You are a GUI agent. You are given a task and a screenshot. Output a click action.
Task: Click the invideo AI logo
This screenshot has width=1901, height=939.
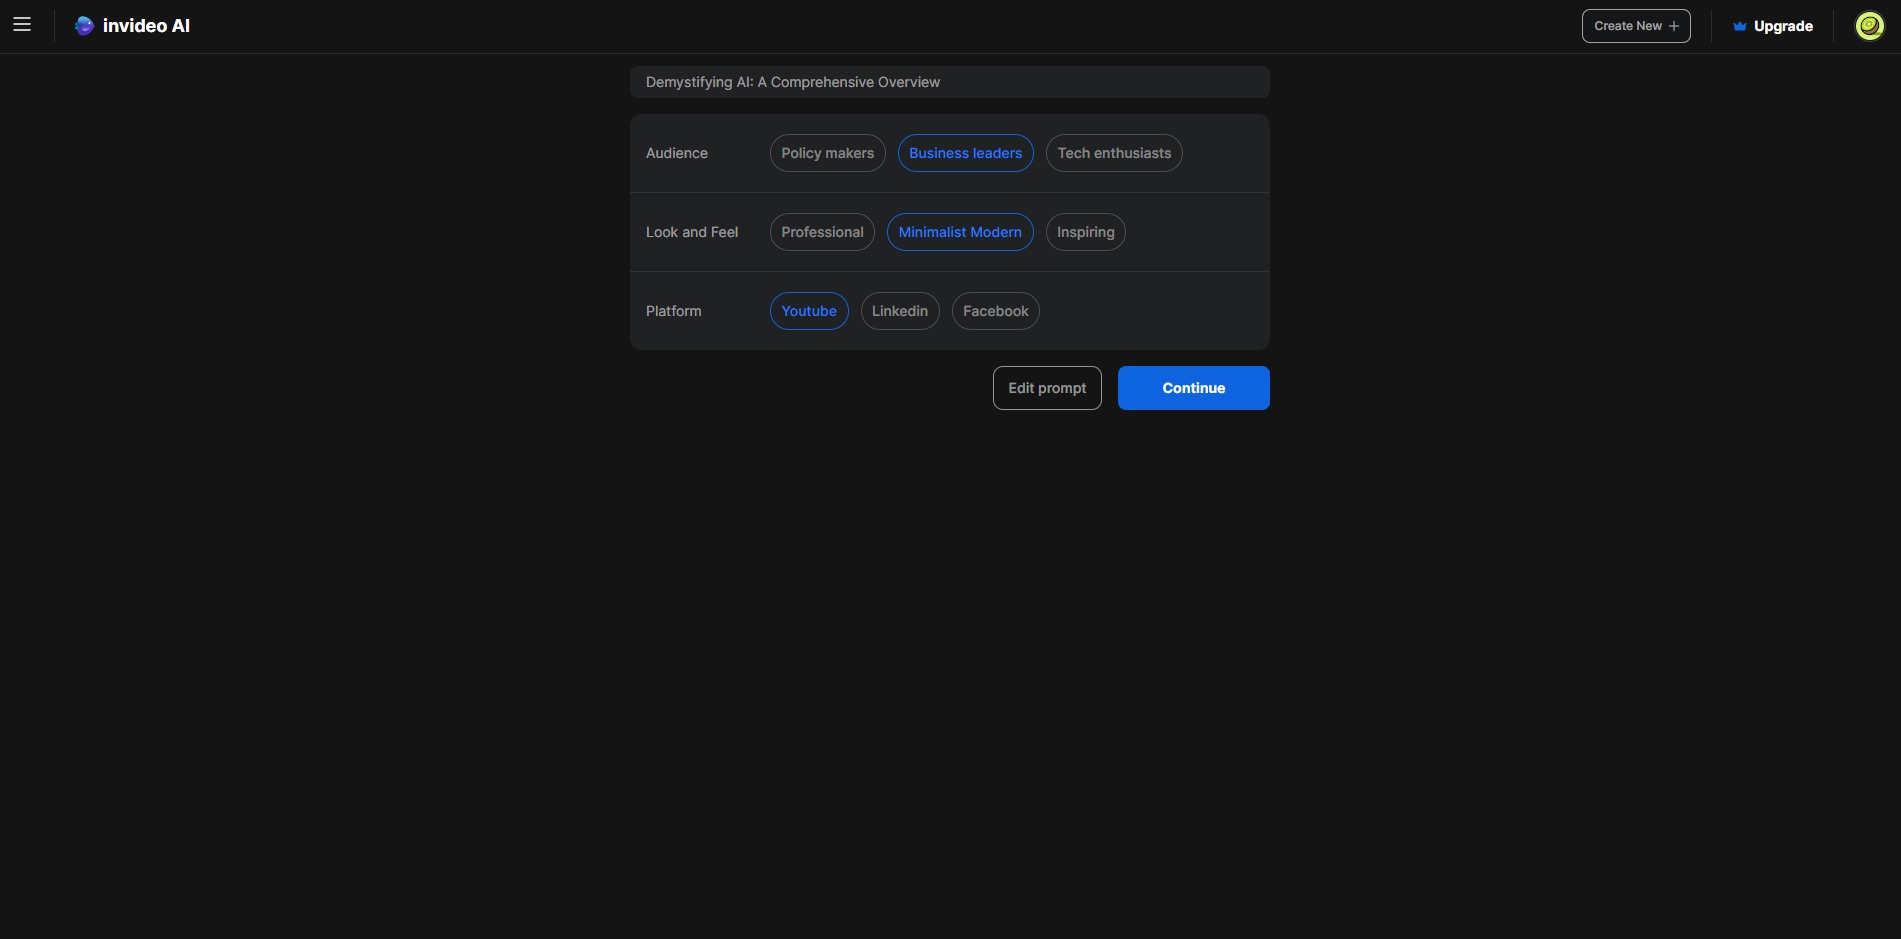(132, 26)
